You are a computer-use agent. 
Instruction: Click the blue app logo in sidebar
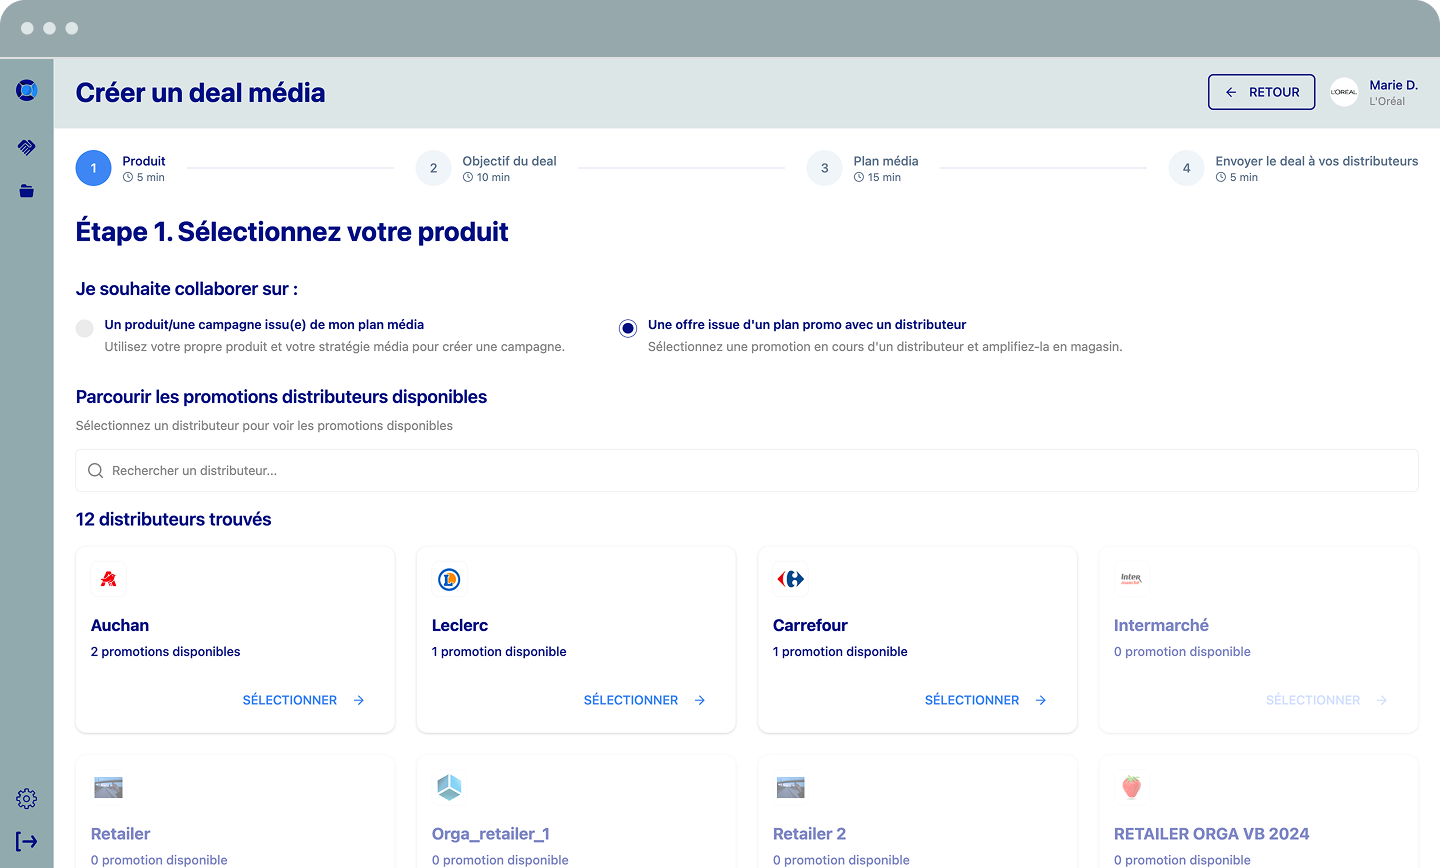(x=27, y=91)
